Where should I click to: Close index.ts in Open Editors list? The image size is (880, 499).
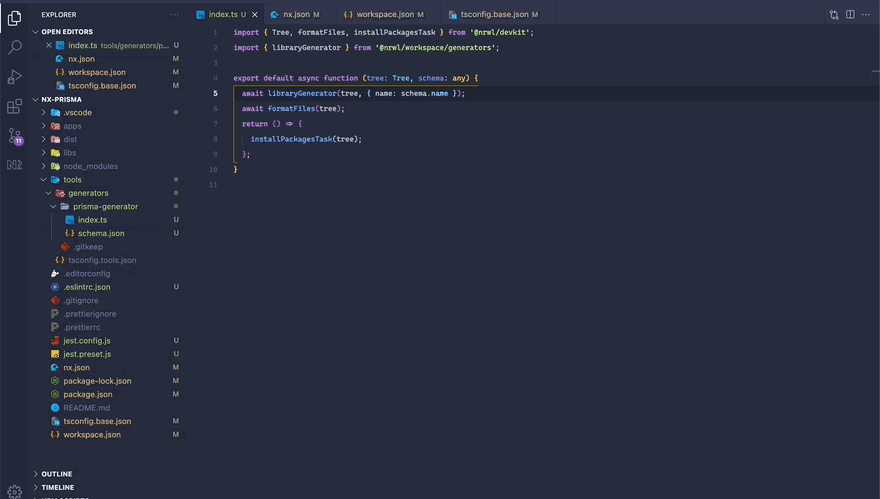49,45
